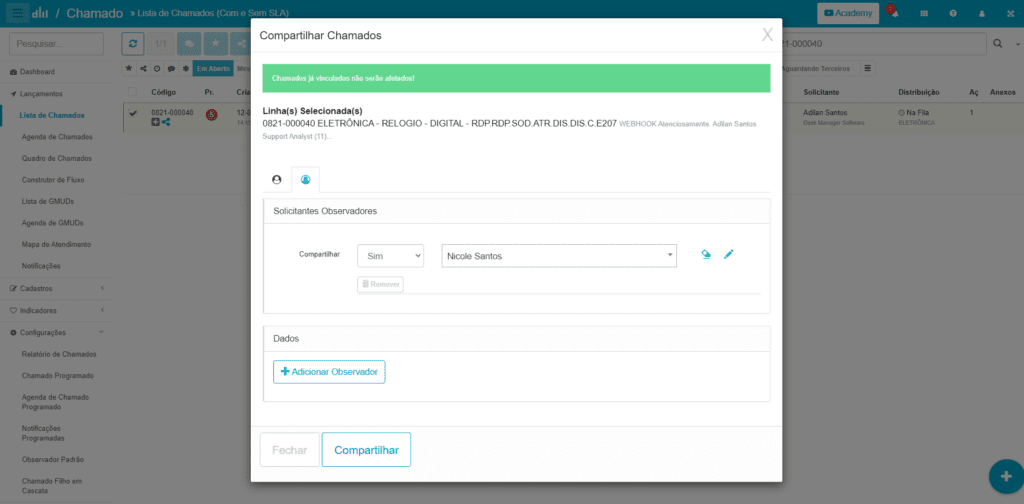Screen dimensions: 1024x504
Task: Tick the select-all checkbox in header
Action: coord(133,92)
